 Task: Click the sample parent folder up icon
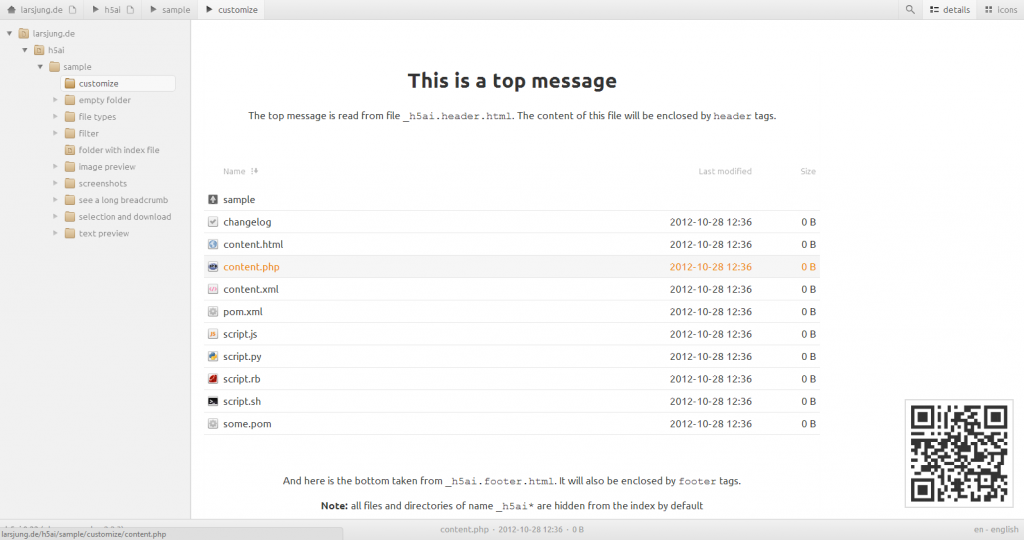(212, 200)
